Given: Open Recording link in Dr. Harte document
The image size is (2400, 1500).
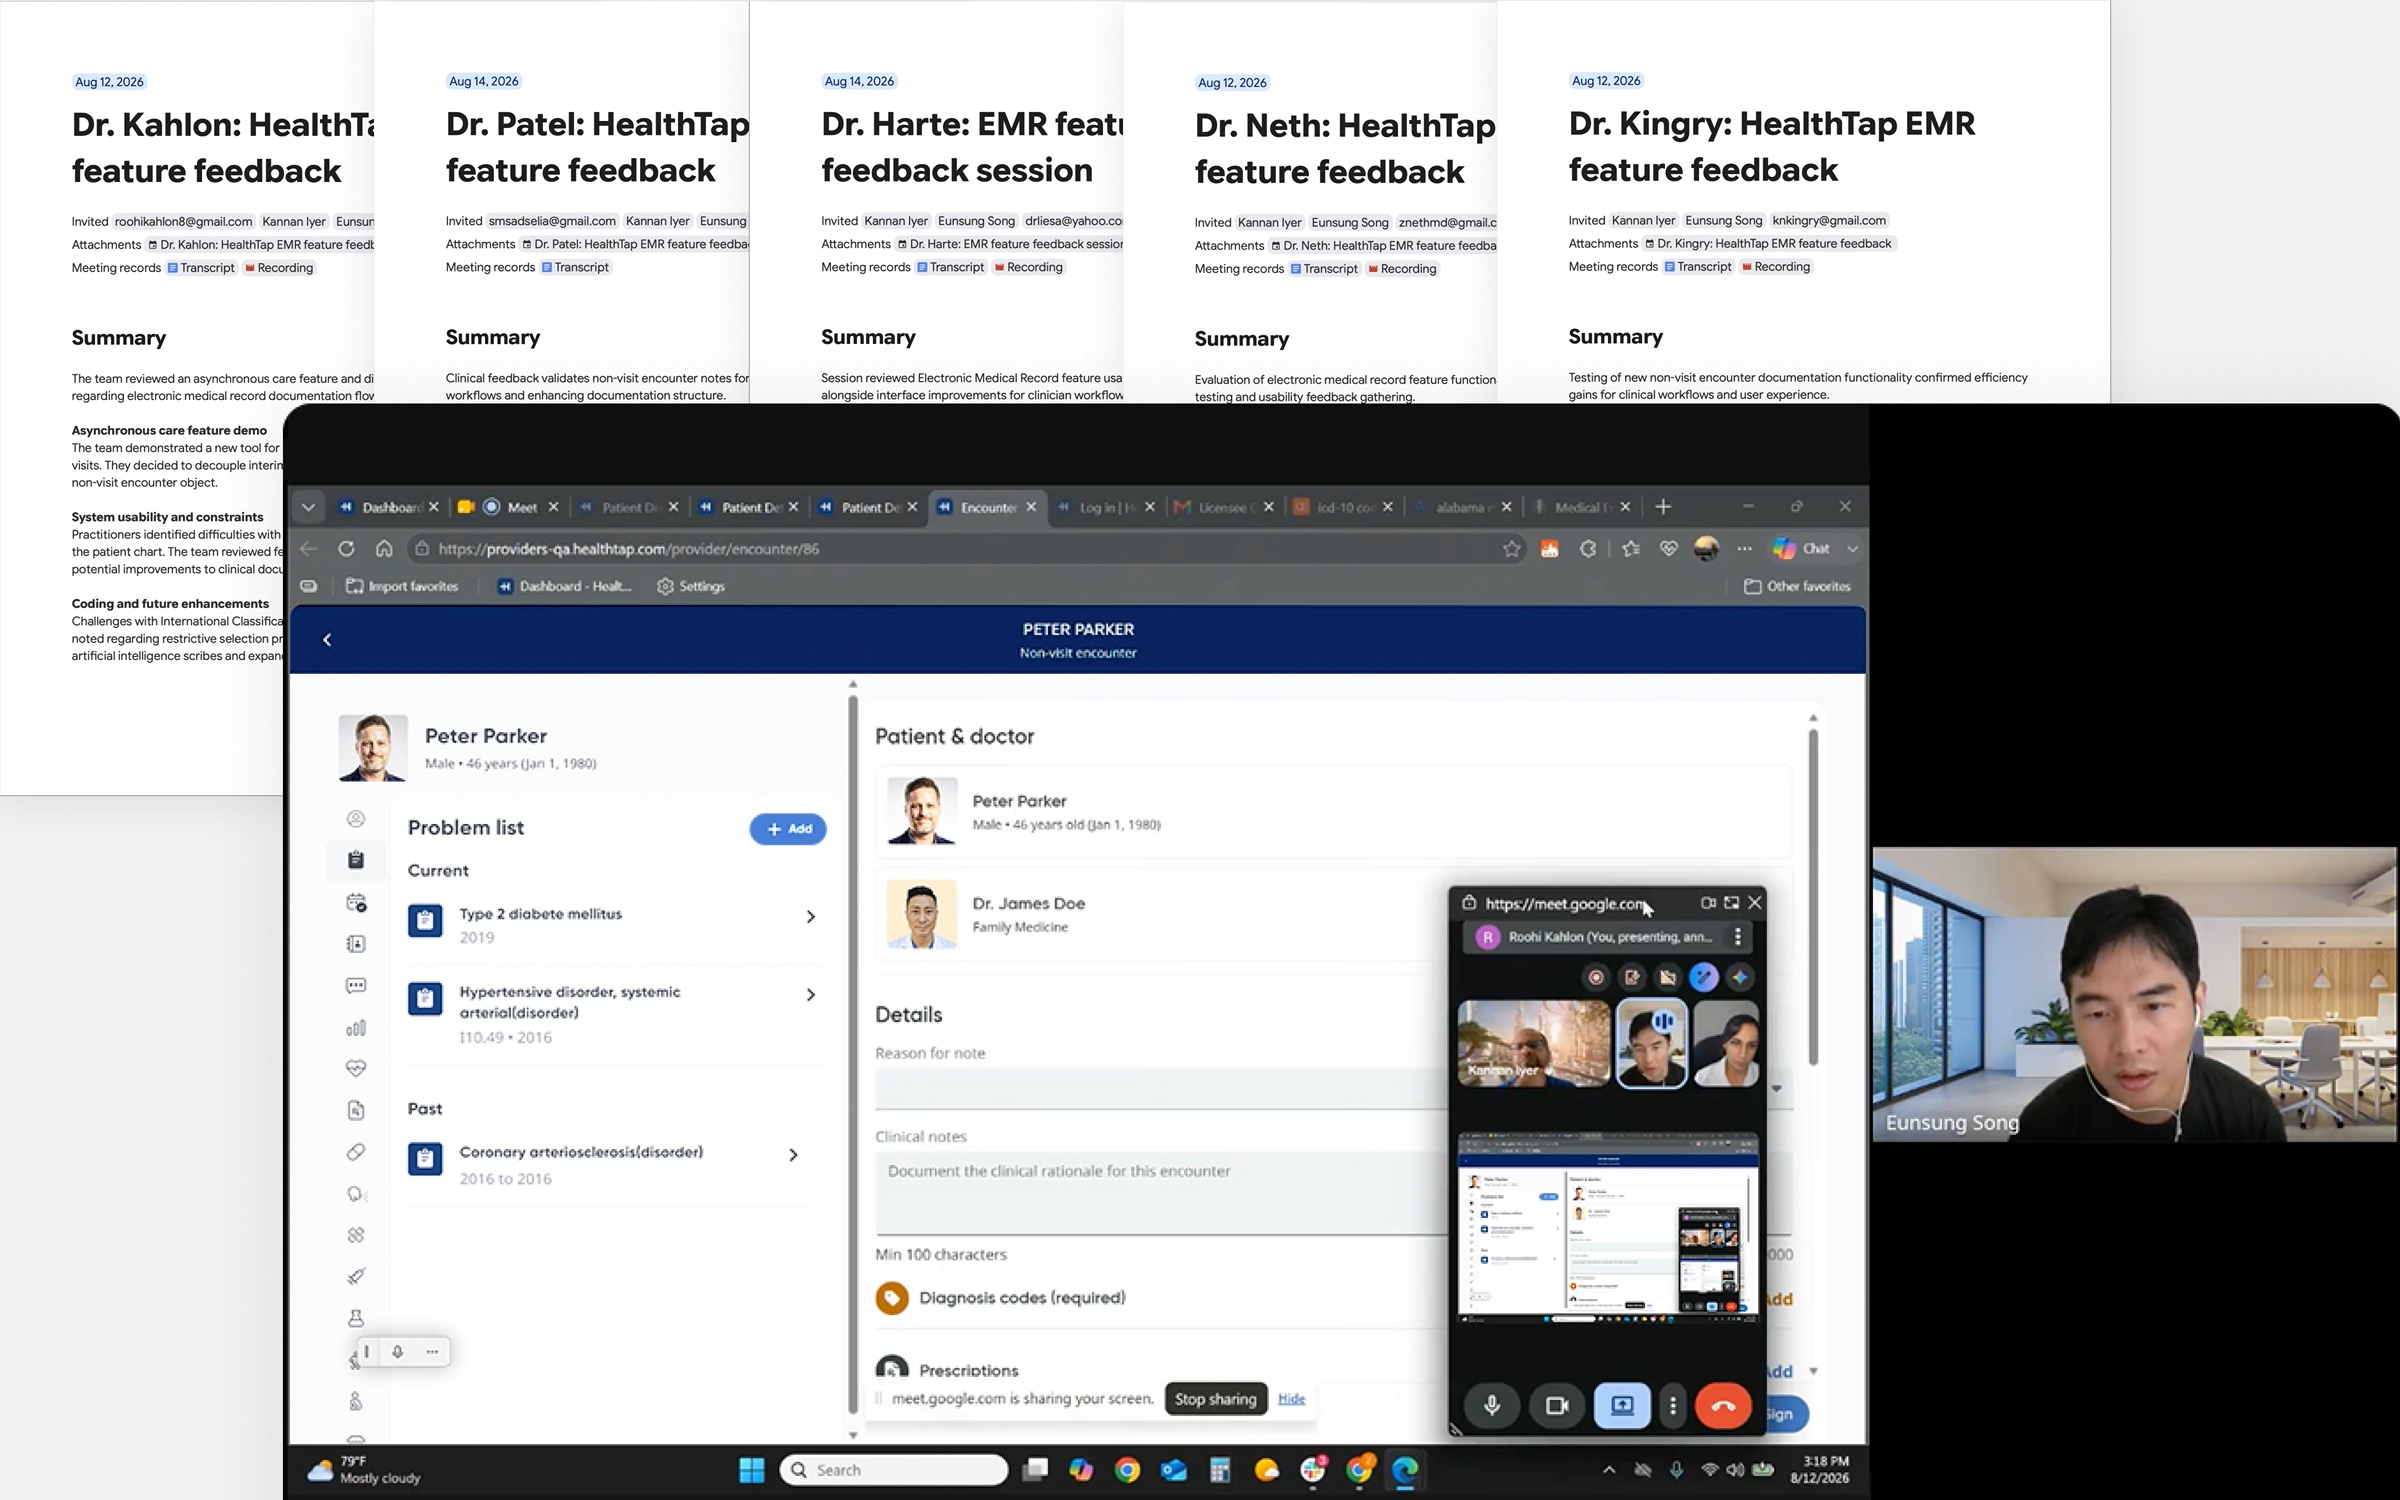Looking at the screenshot, I should pos(1028,267).
